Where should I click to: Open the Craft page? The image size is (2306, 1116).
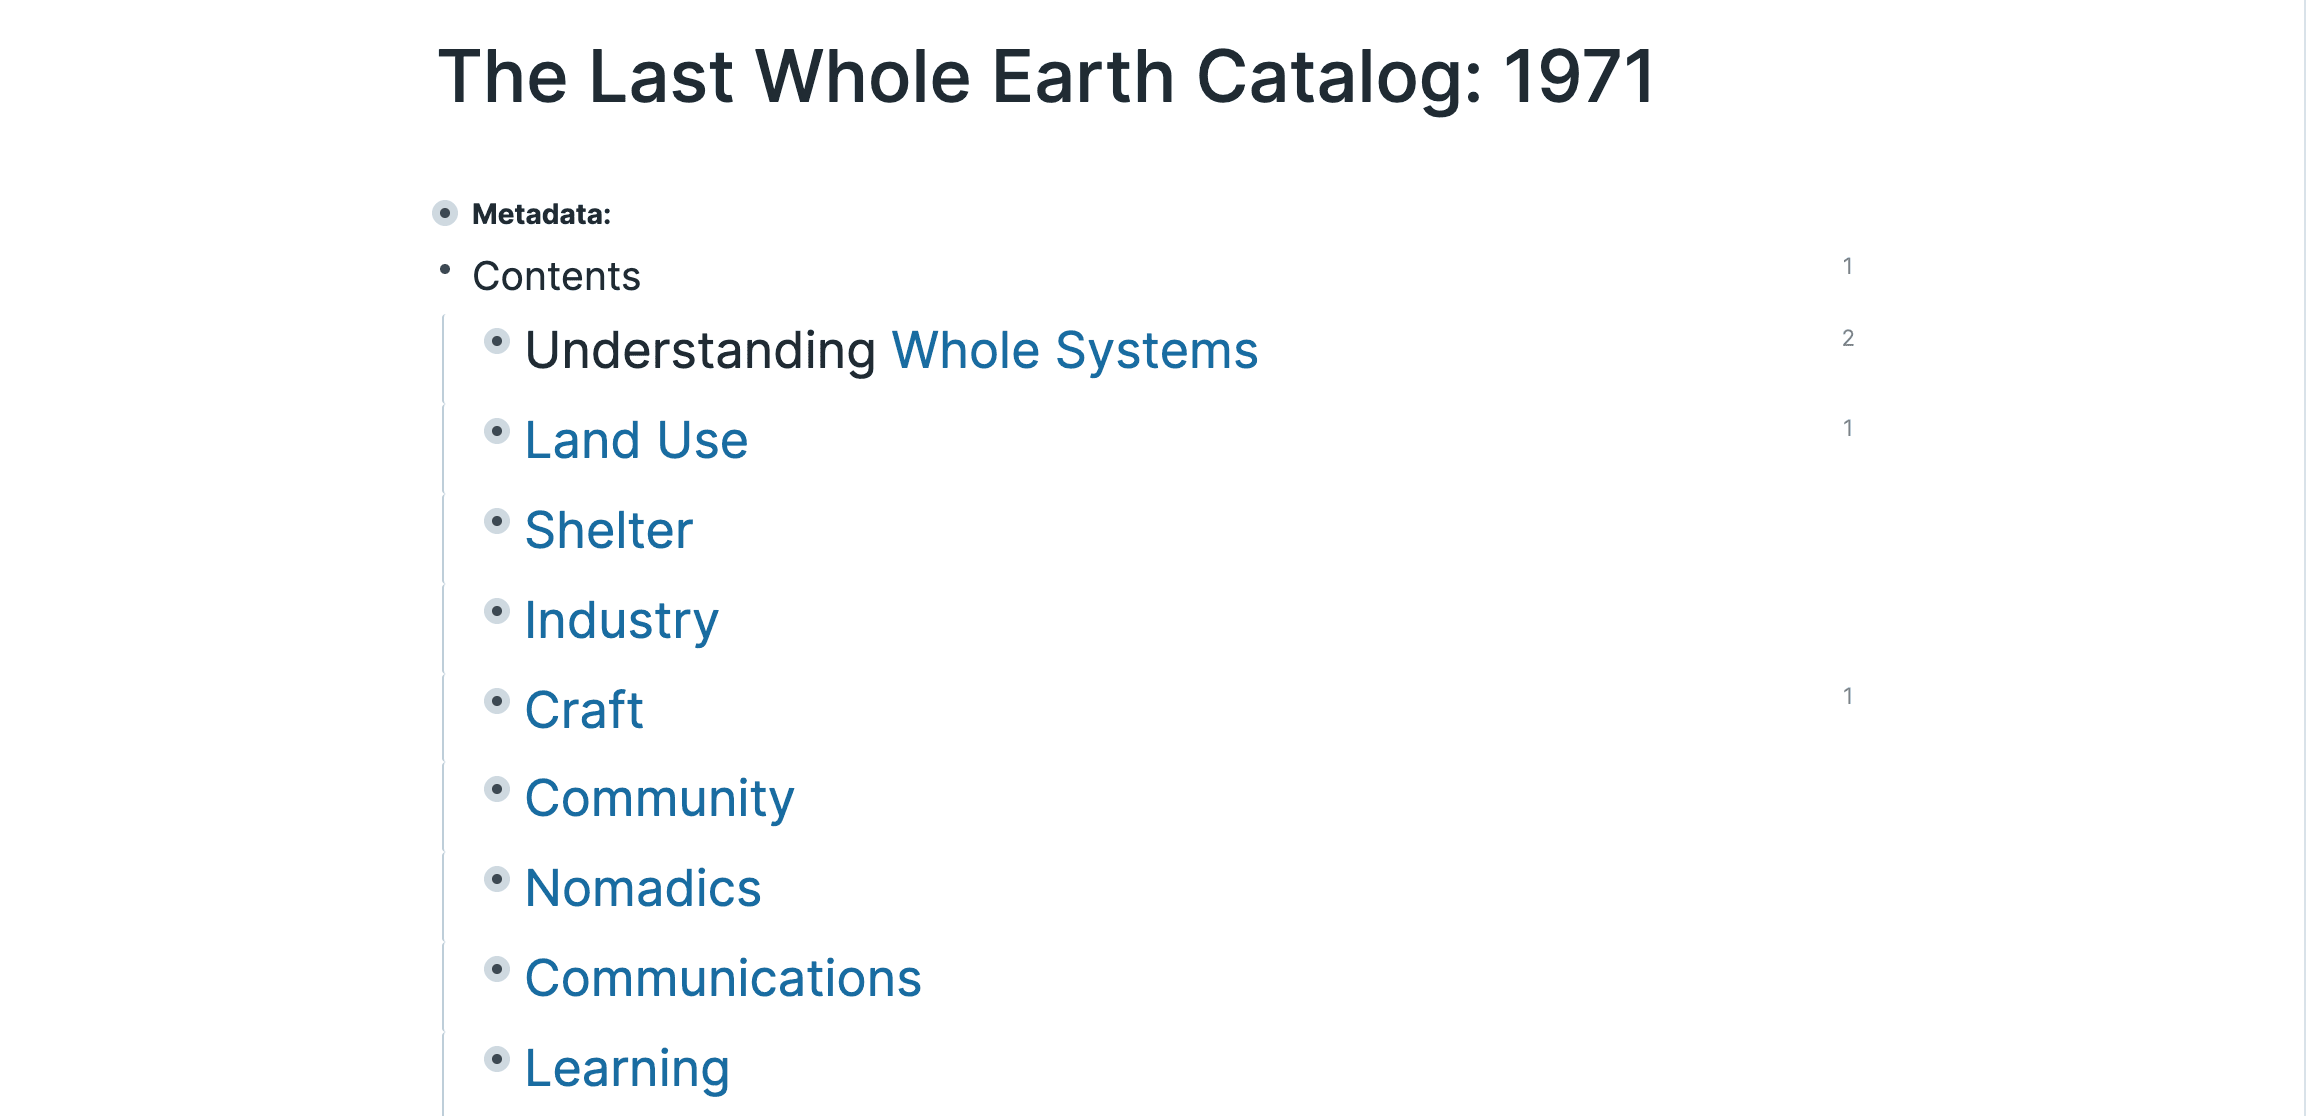click(x=584, y=711)
